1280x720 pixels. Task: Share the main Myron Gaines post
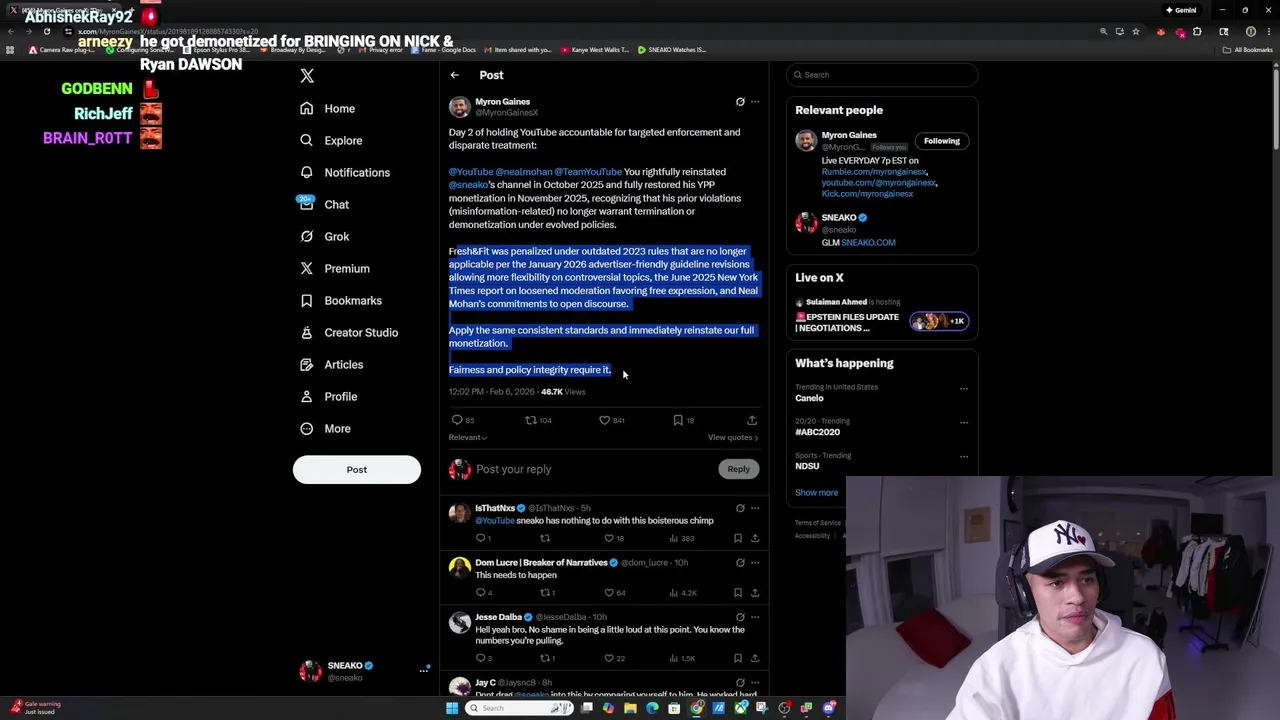click(752, 420)
